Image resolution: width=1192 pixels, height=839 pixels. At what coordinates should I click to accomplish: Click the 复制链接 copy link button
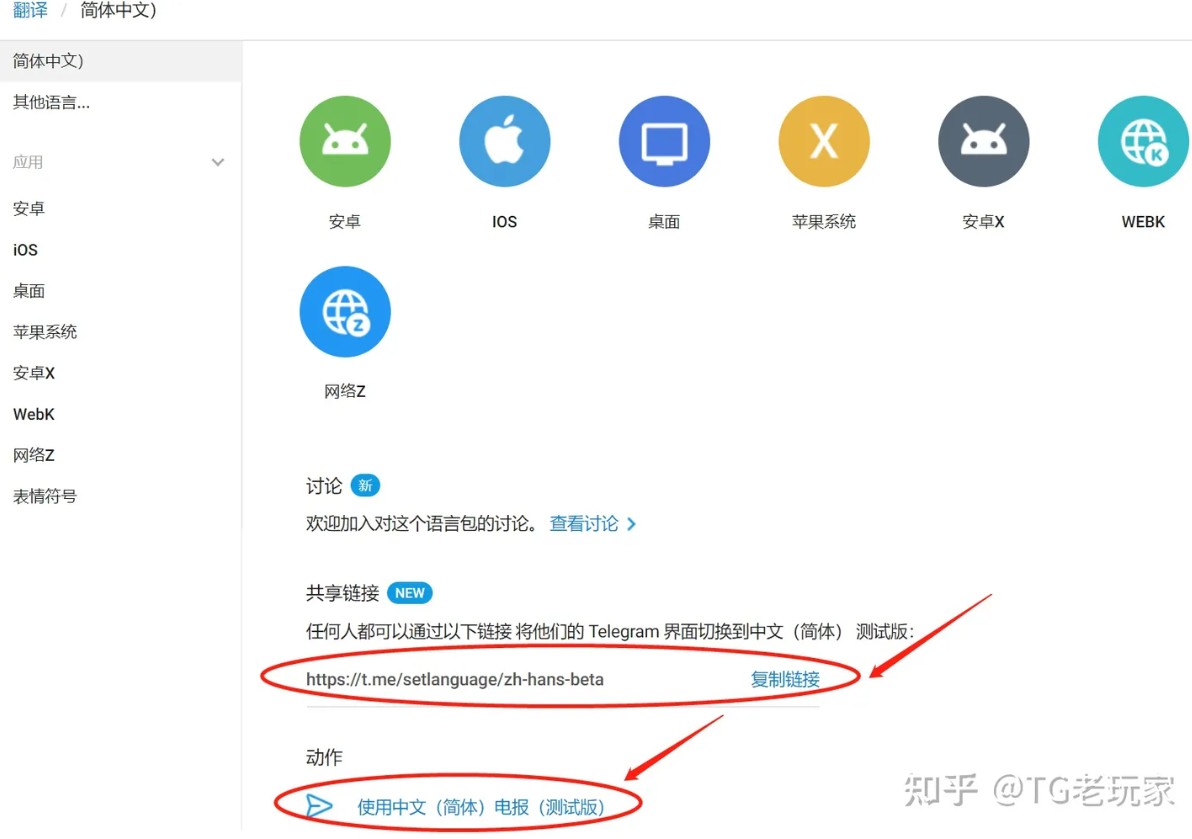[x=785, y=679]
